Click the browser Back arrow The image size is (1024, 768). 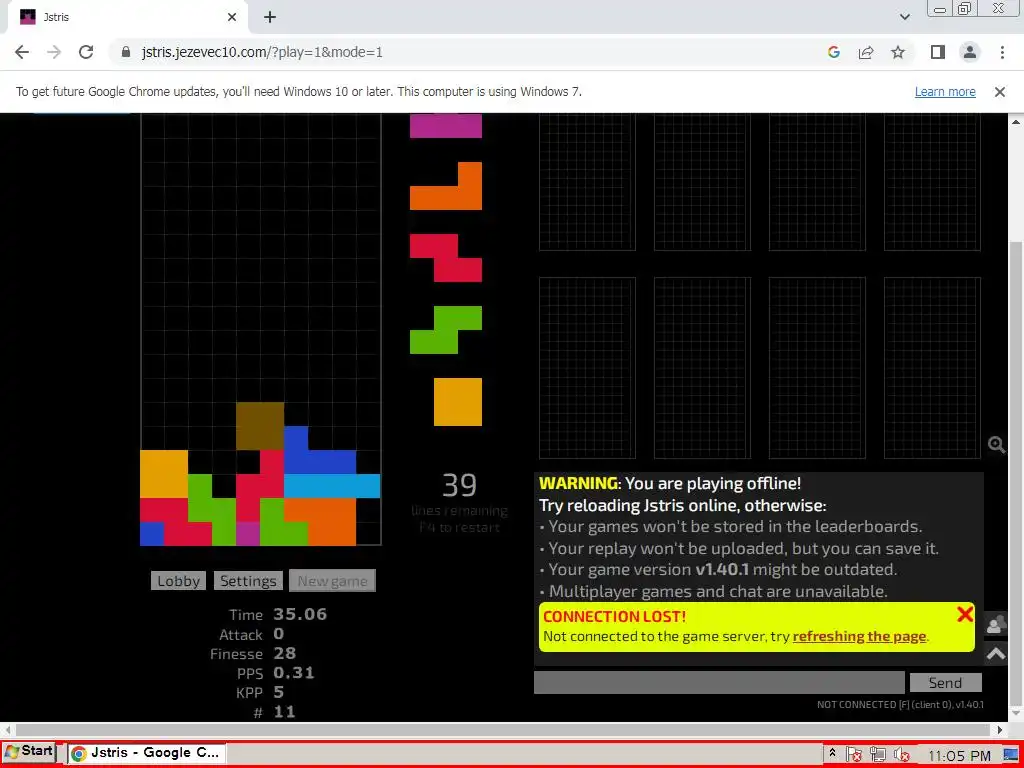[x=22, y=52]
